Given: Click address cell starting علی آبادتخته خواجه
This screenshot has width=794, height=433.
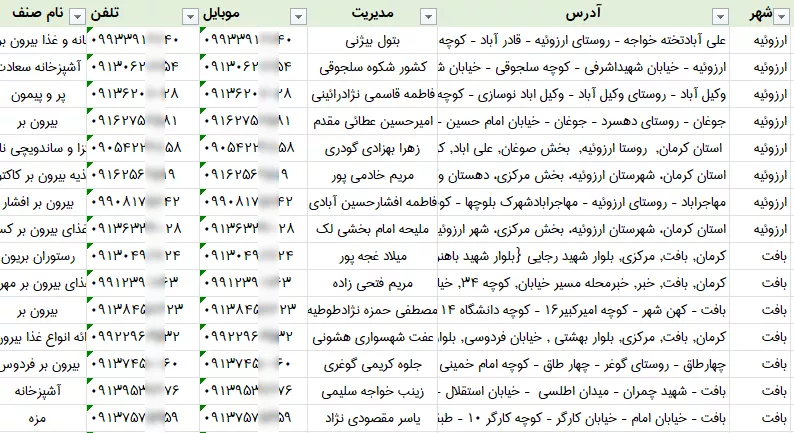Looking at the screenshot, I should pyautogui.click(x=583, y=40).
